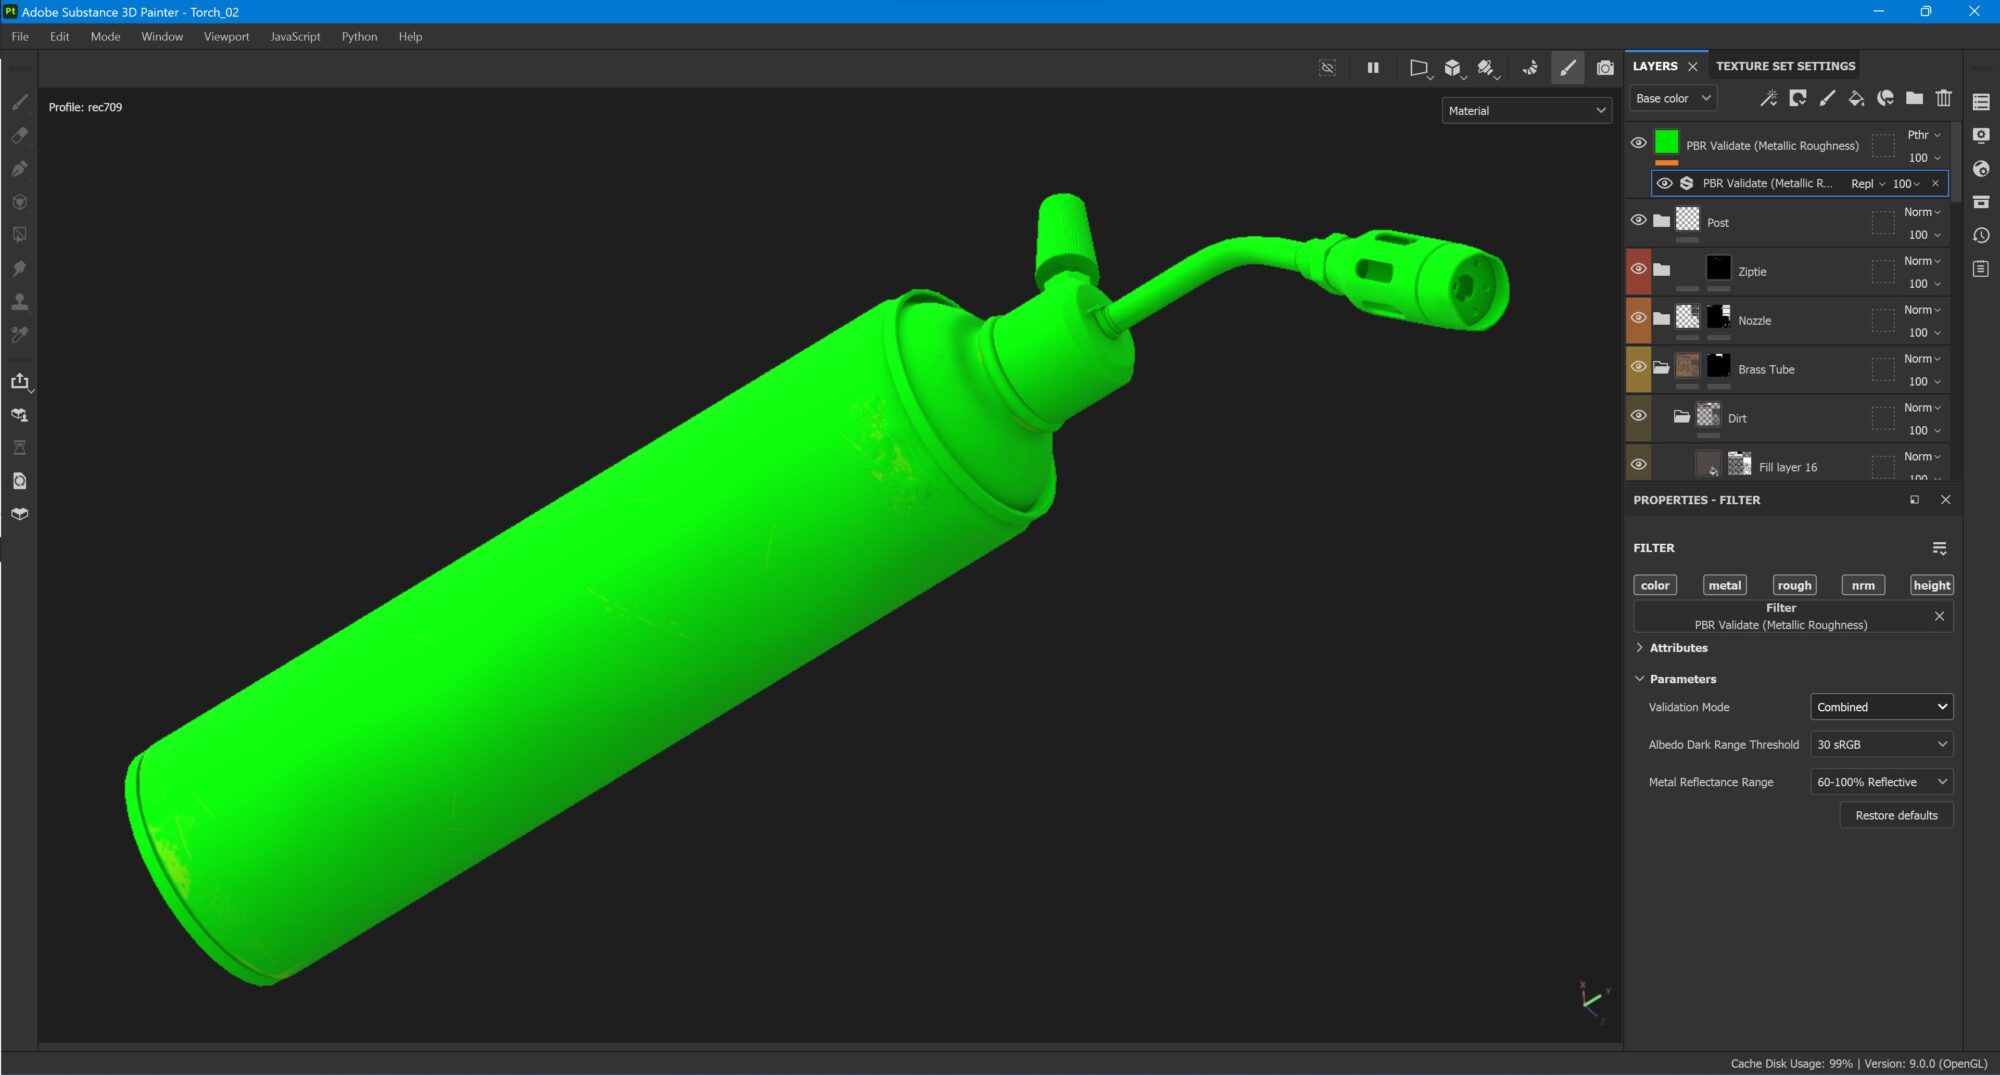Screen dimensions: 2000x1075
Task: Add a new folder in the Layers panel
Action: point(1913,98)
